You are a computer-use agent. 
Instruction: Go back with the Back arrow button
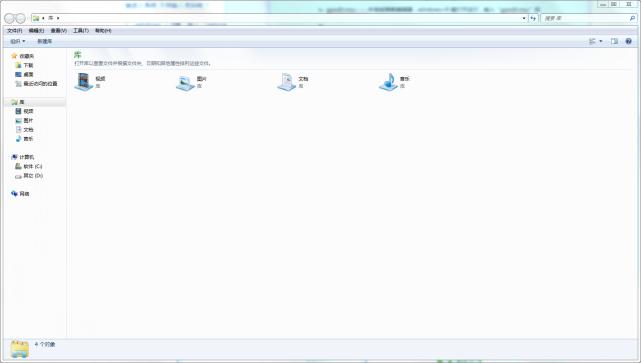coord(10,18)
